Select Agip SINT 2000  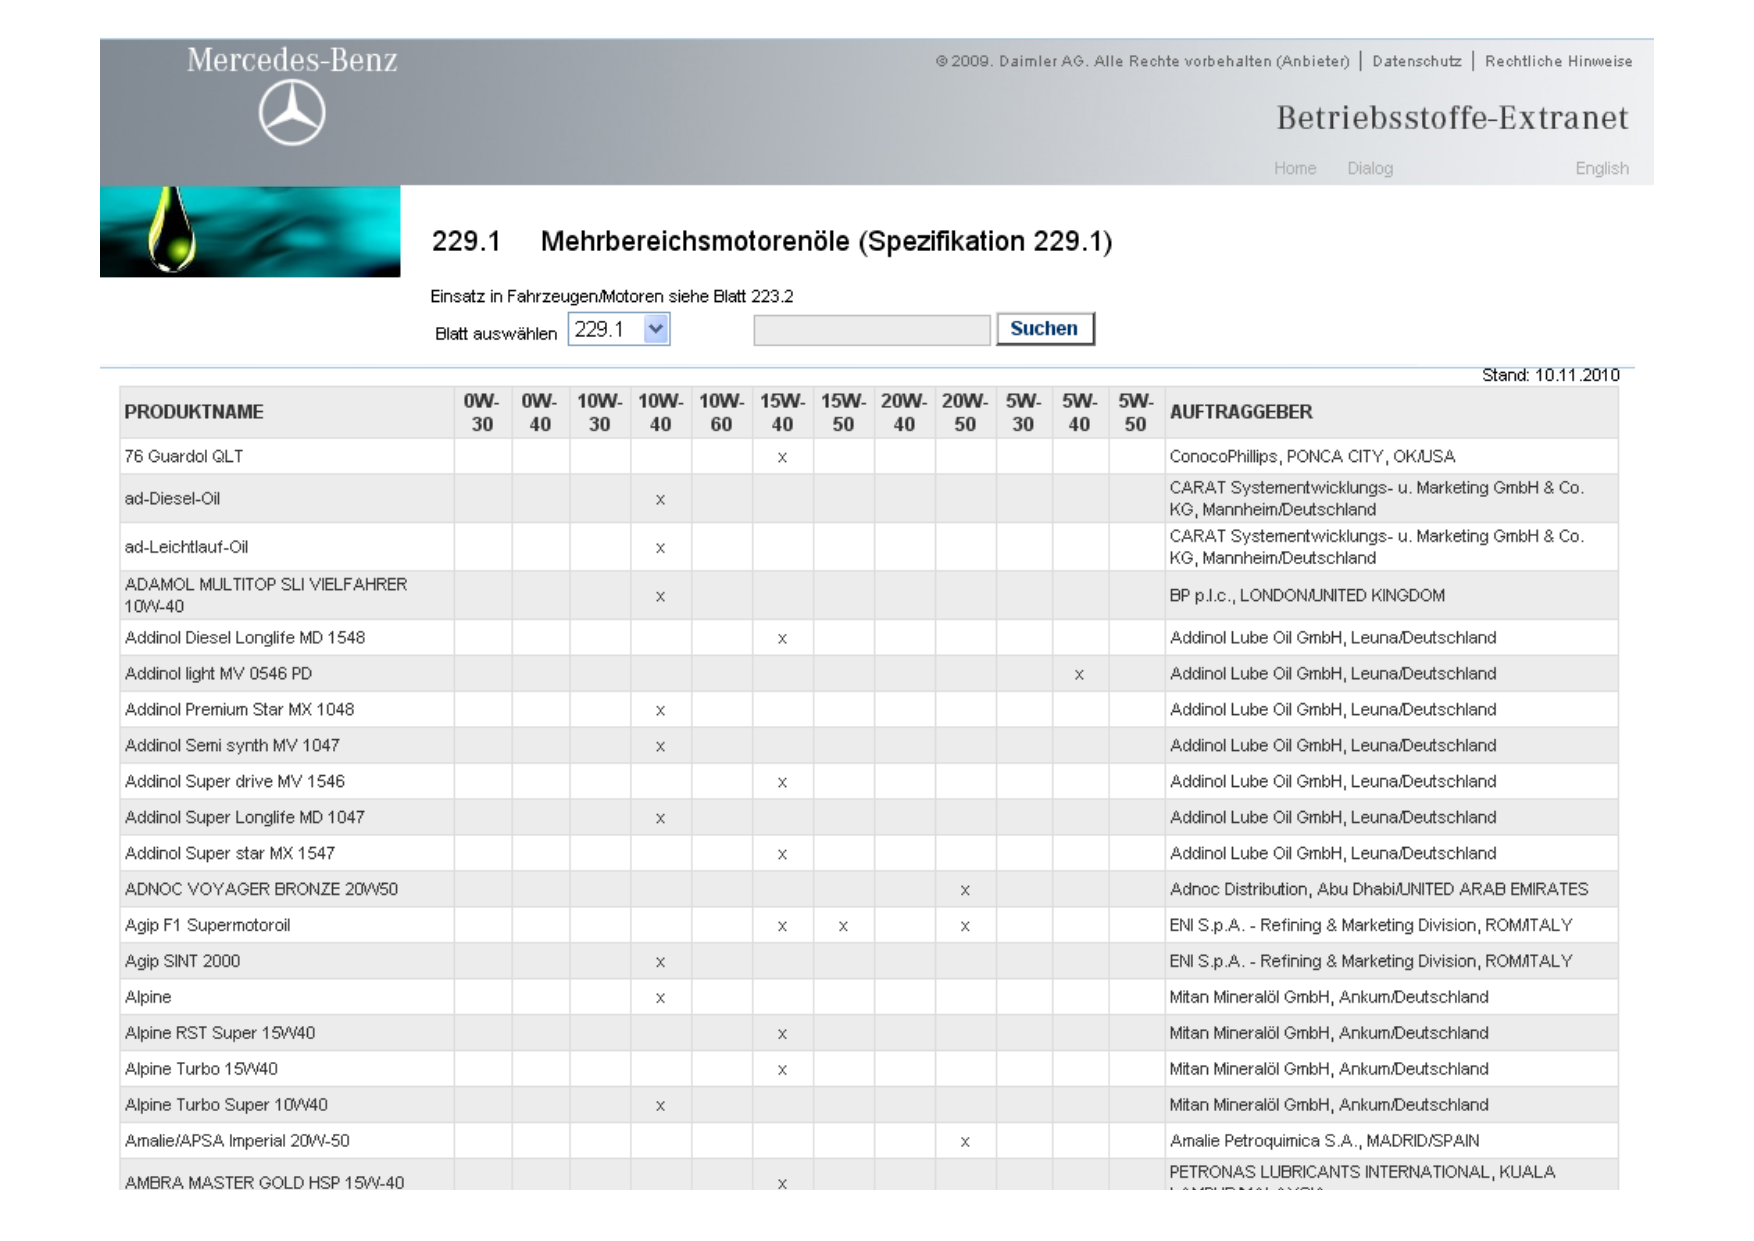point(182,961)
